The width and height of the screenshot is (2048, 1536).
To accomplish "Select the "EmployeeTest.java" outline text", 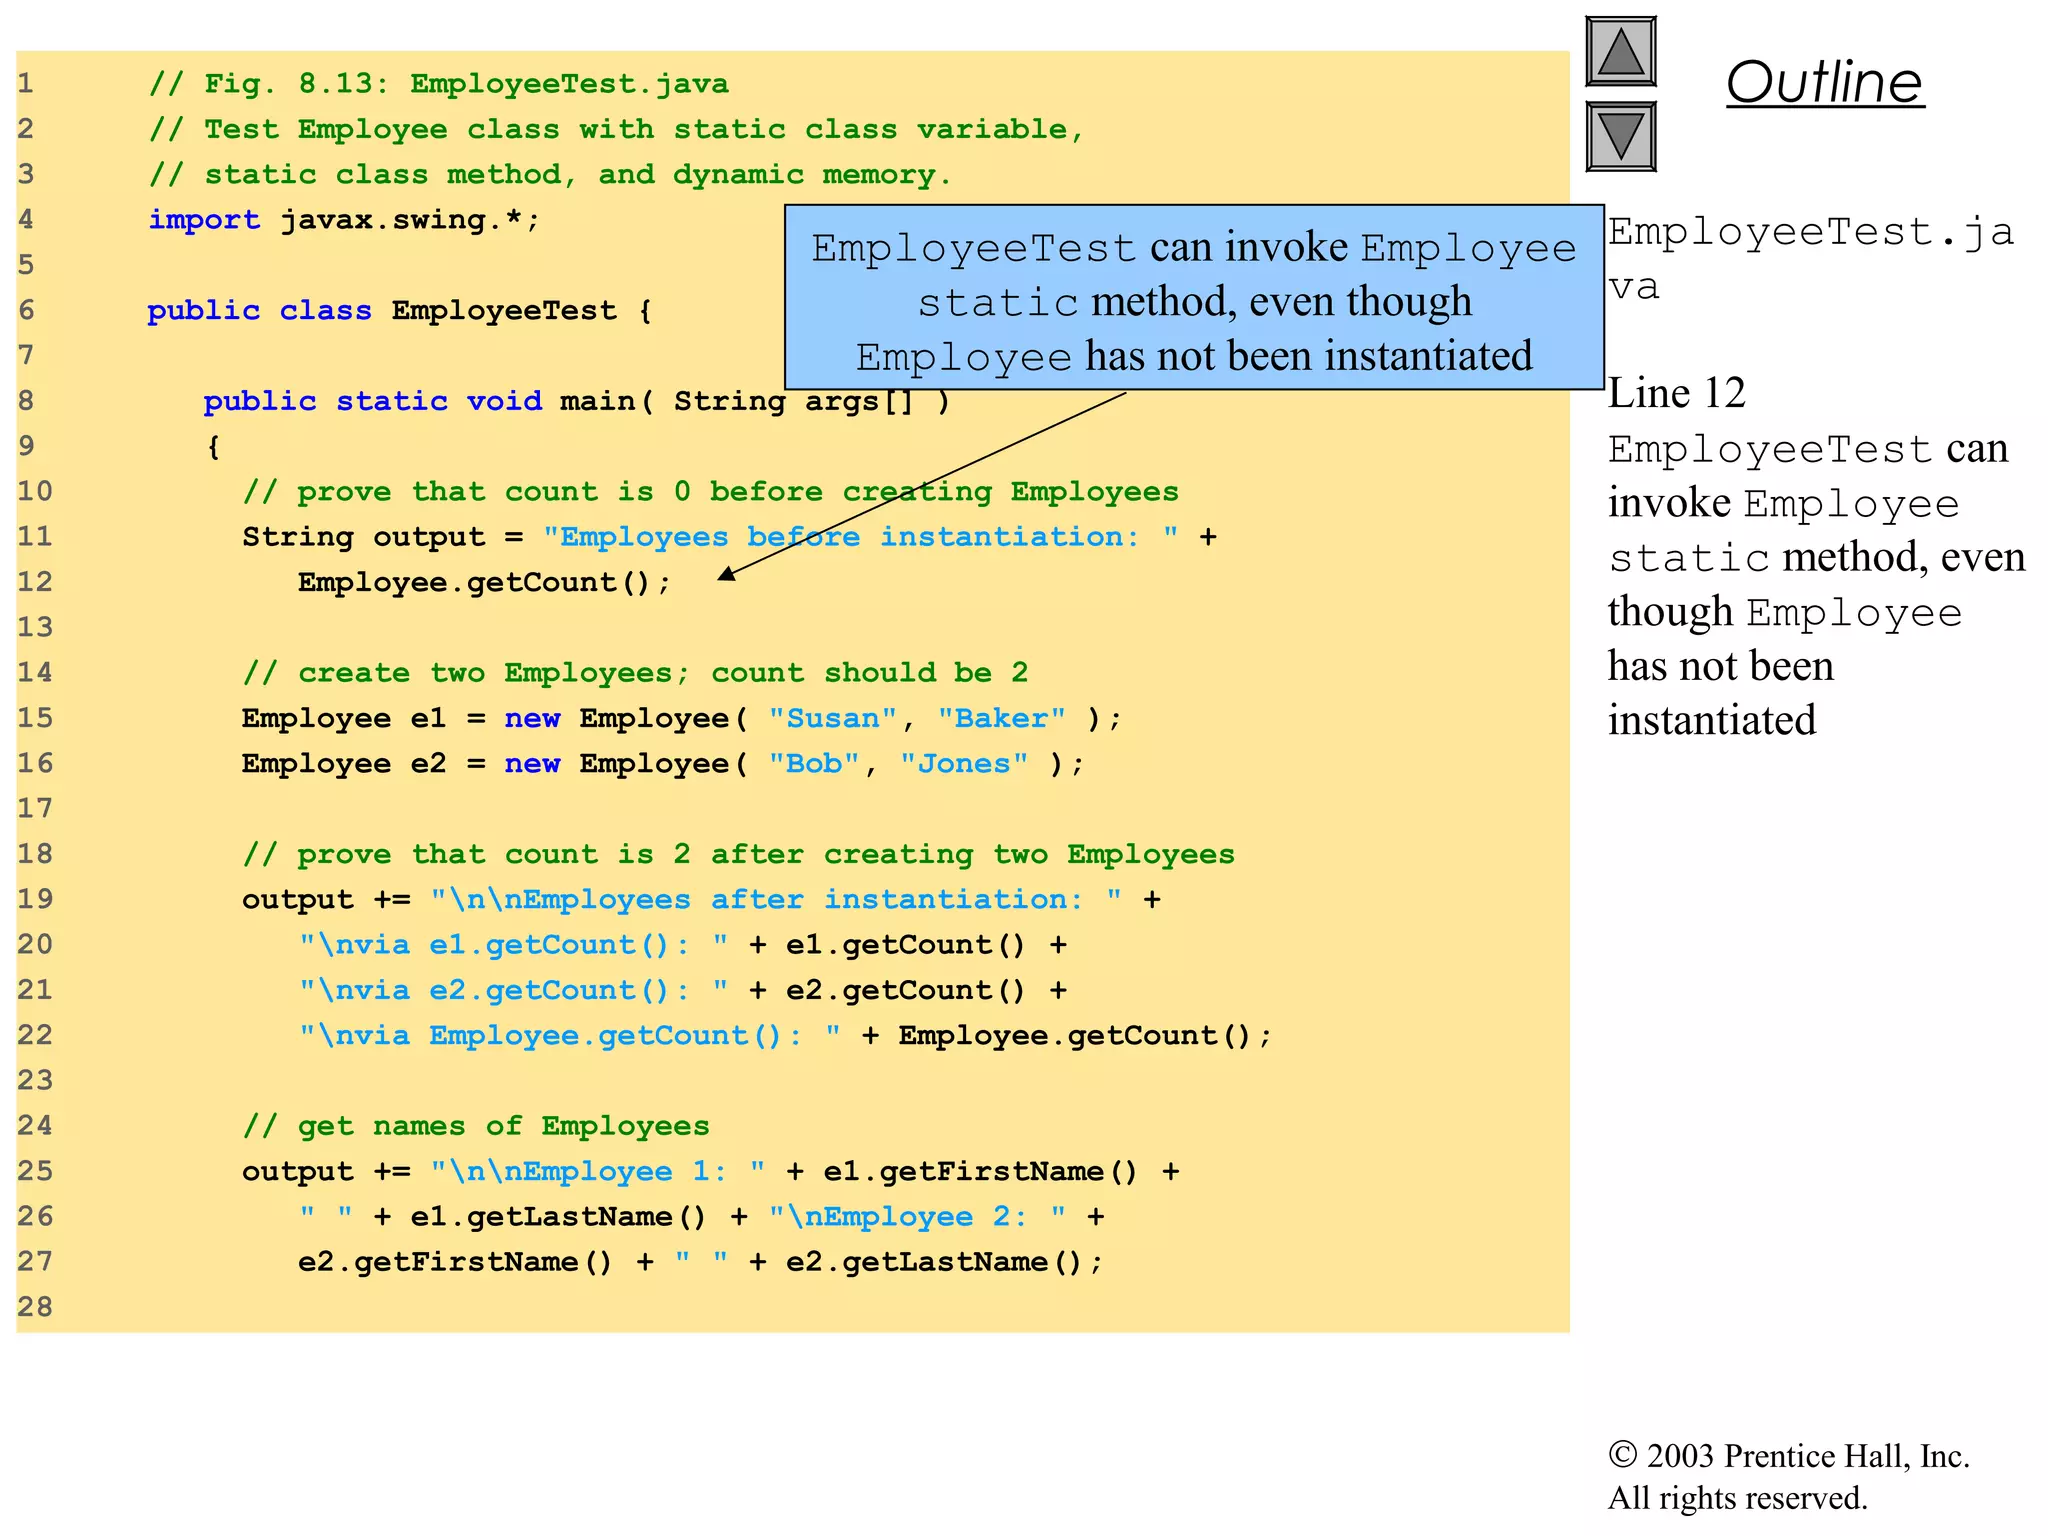I will (x=1810, y=258).
